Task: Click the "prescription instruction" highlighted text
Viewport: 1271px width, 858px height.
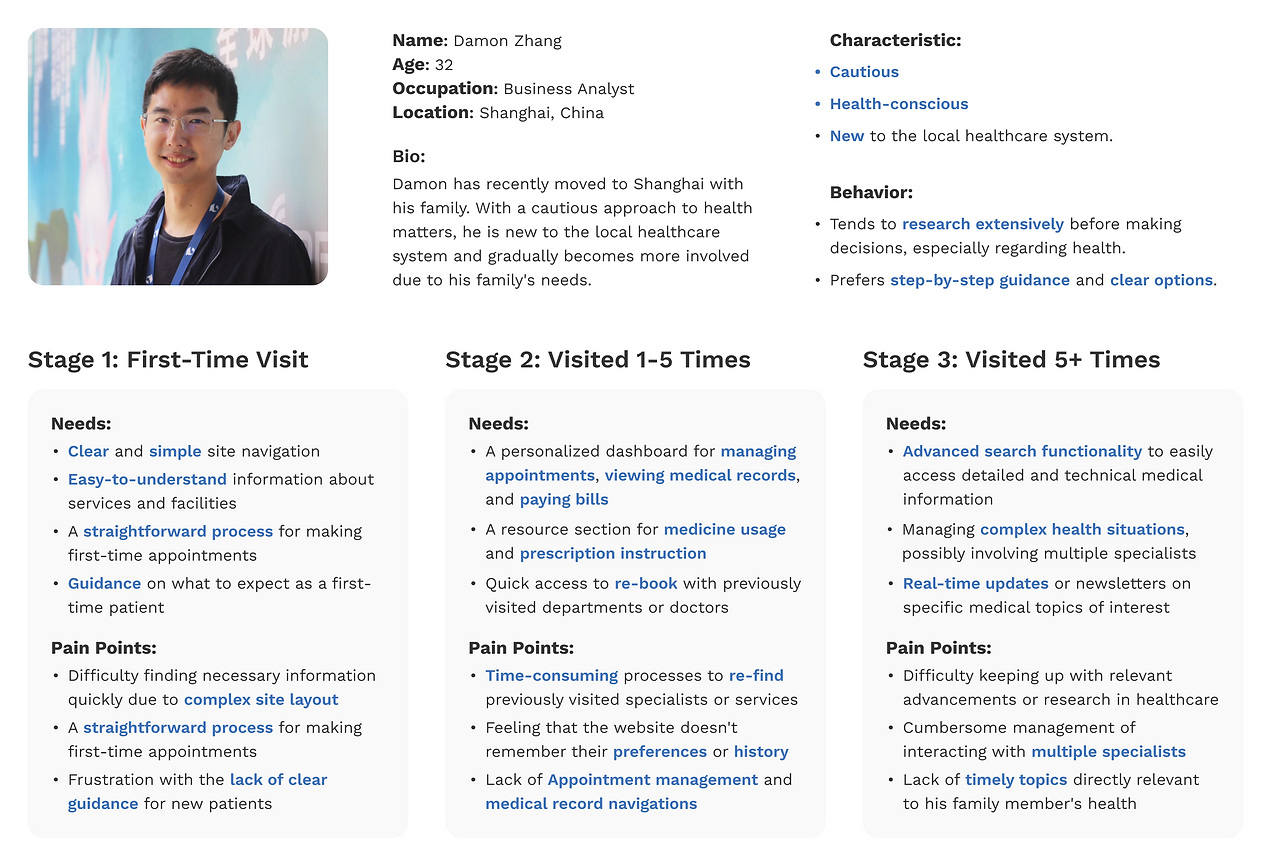Action: tap(612, 553)
